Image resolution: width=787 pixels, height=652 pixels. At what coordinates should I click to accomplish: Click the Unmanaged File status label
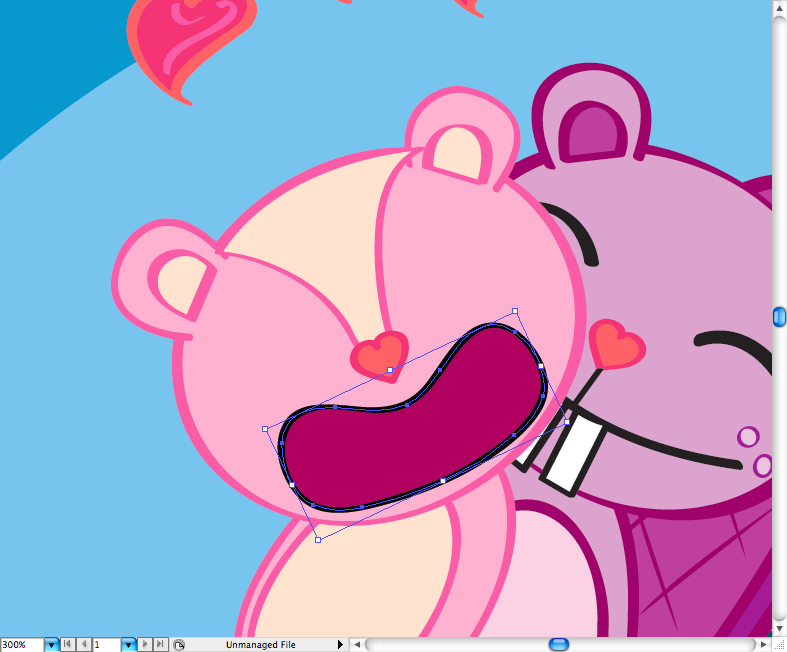pos(260,645)
